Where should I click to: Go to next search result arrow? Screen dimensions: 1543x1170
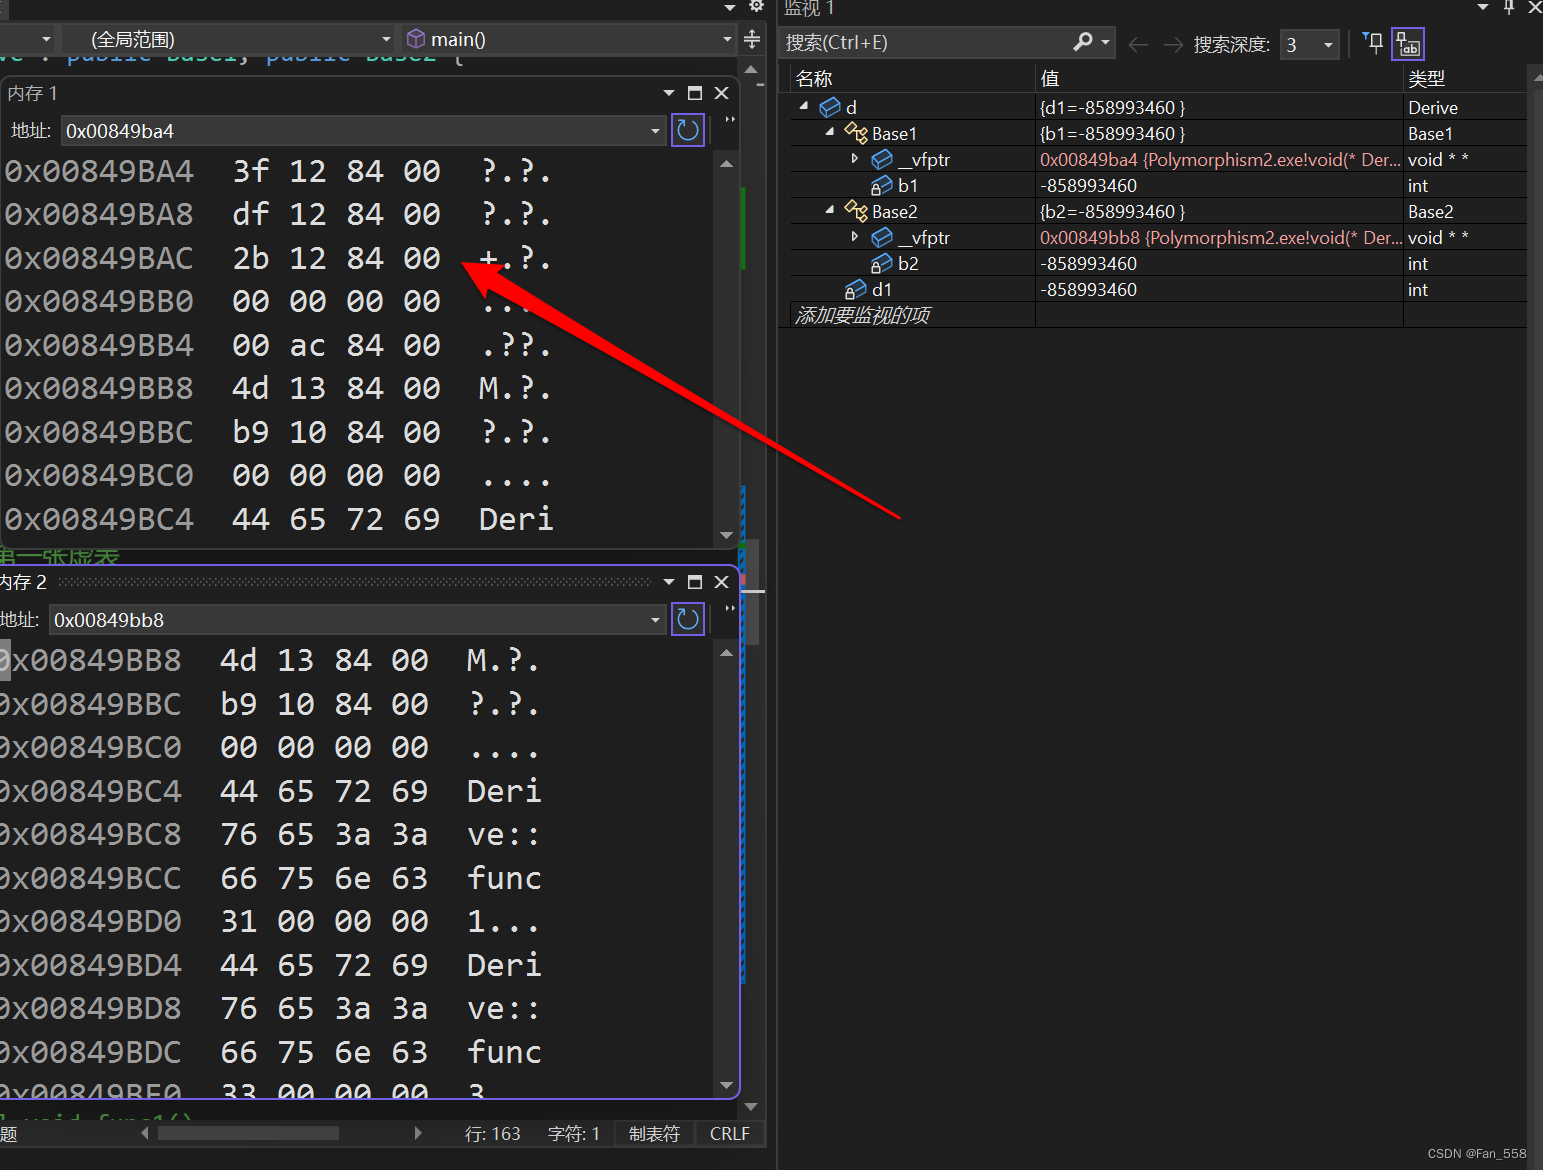(x=1173, y=44)
